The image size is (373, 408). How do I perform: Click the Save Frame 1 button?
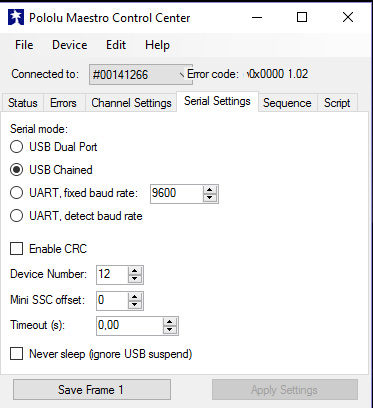point(92,389)
